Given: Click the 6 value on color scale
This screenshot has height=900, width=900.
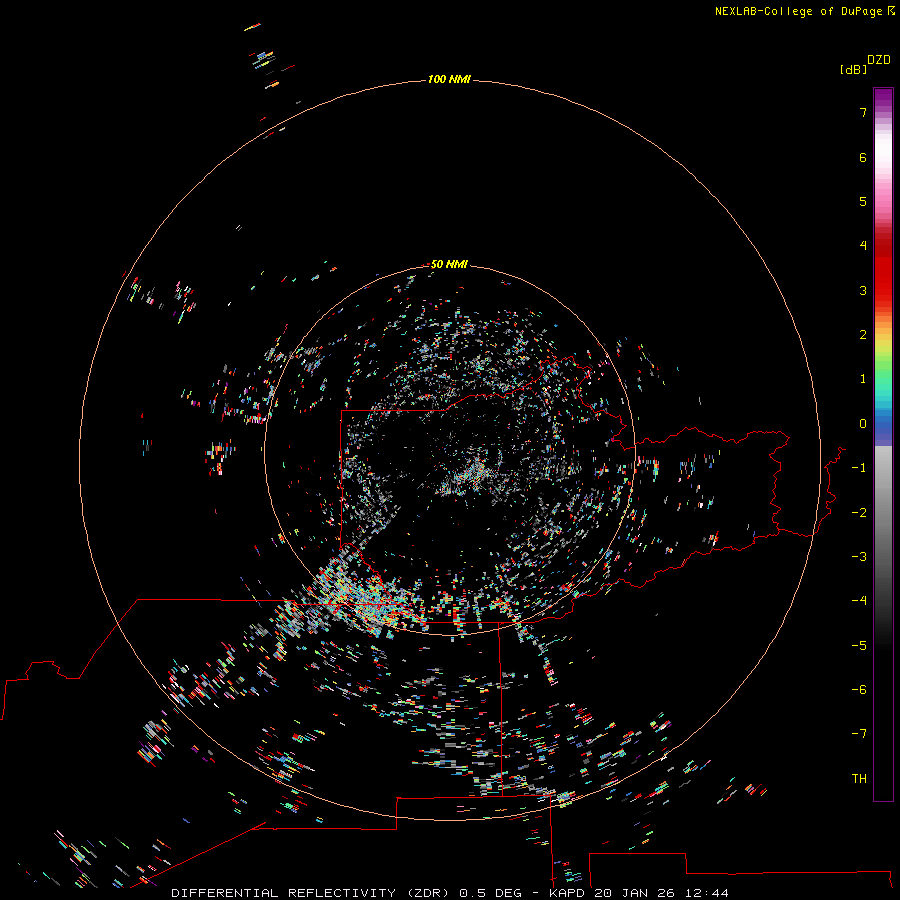Looking at the screenshot, I should (863, 157).
